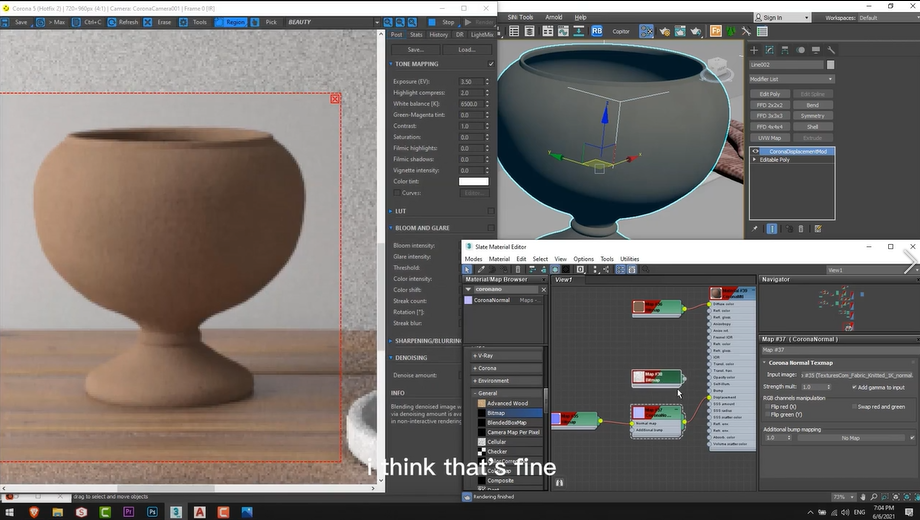Send render to Max with > Max
Viewport: 920px width, 520px height.
(x=52, y=22)
